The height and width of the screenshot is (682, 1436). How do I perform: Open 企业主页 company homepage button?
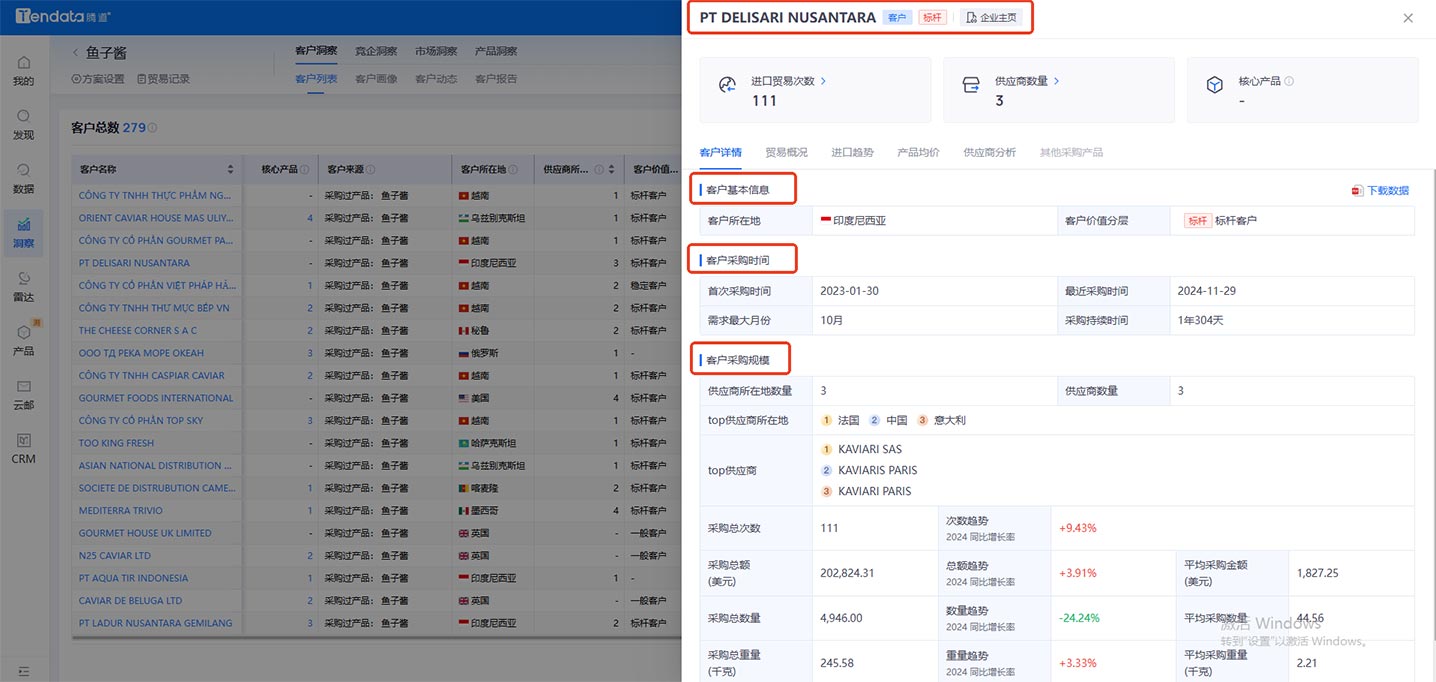pos(991,18)
